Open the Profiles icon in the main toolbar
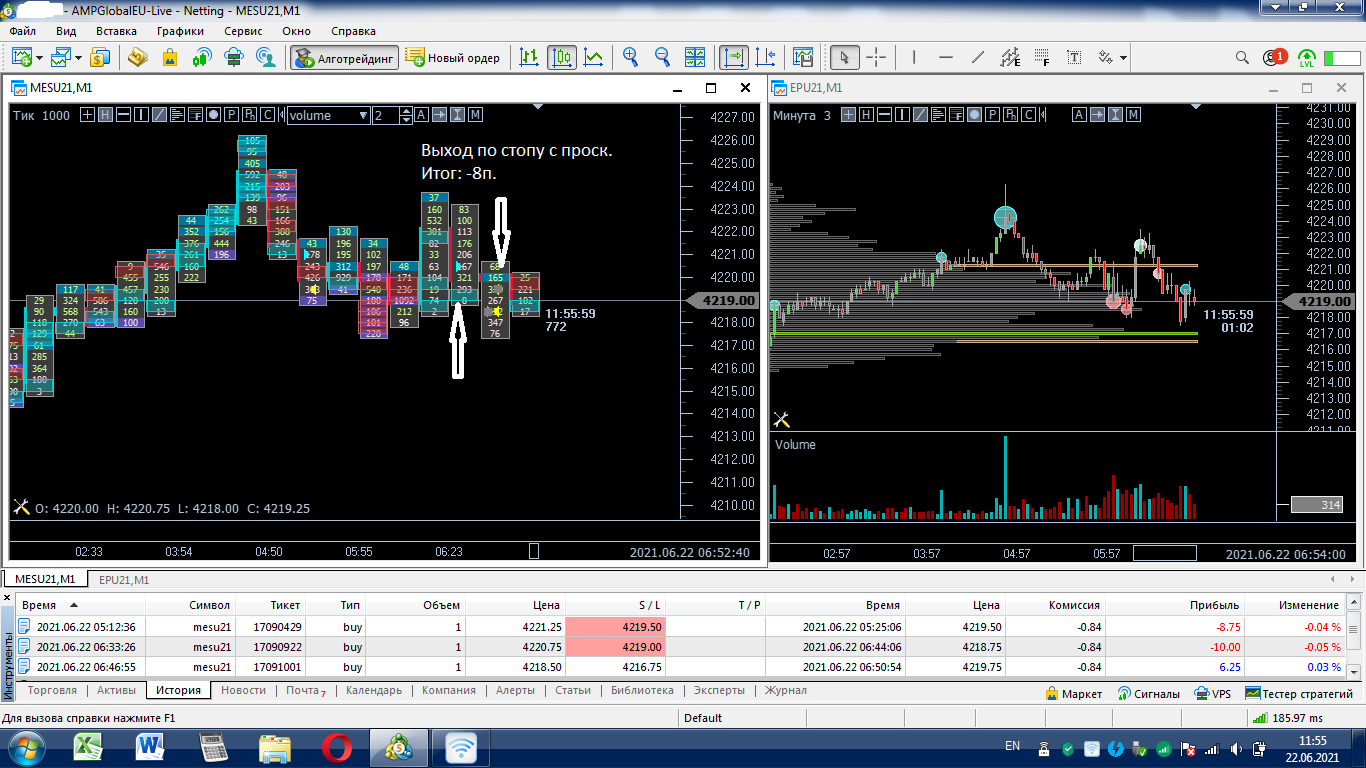Image resolution: width=1366 pixels, height=768 pixels. pyautogui.click(x=62, y=57)
